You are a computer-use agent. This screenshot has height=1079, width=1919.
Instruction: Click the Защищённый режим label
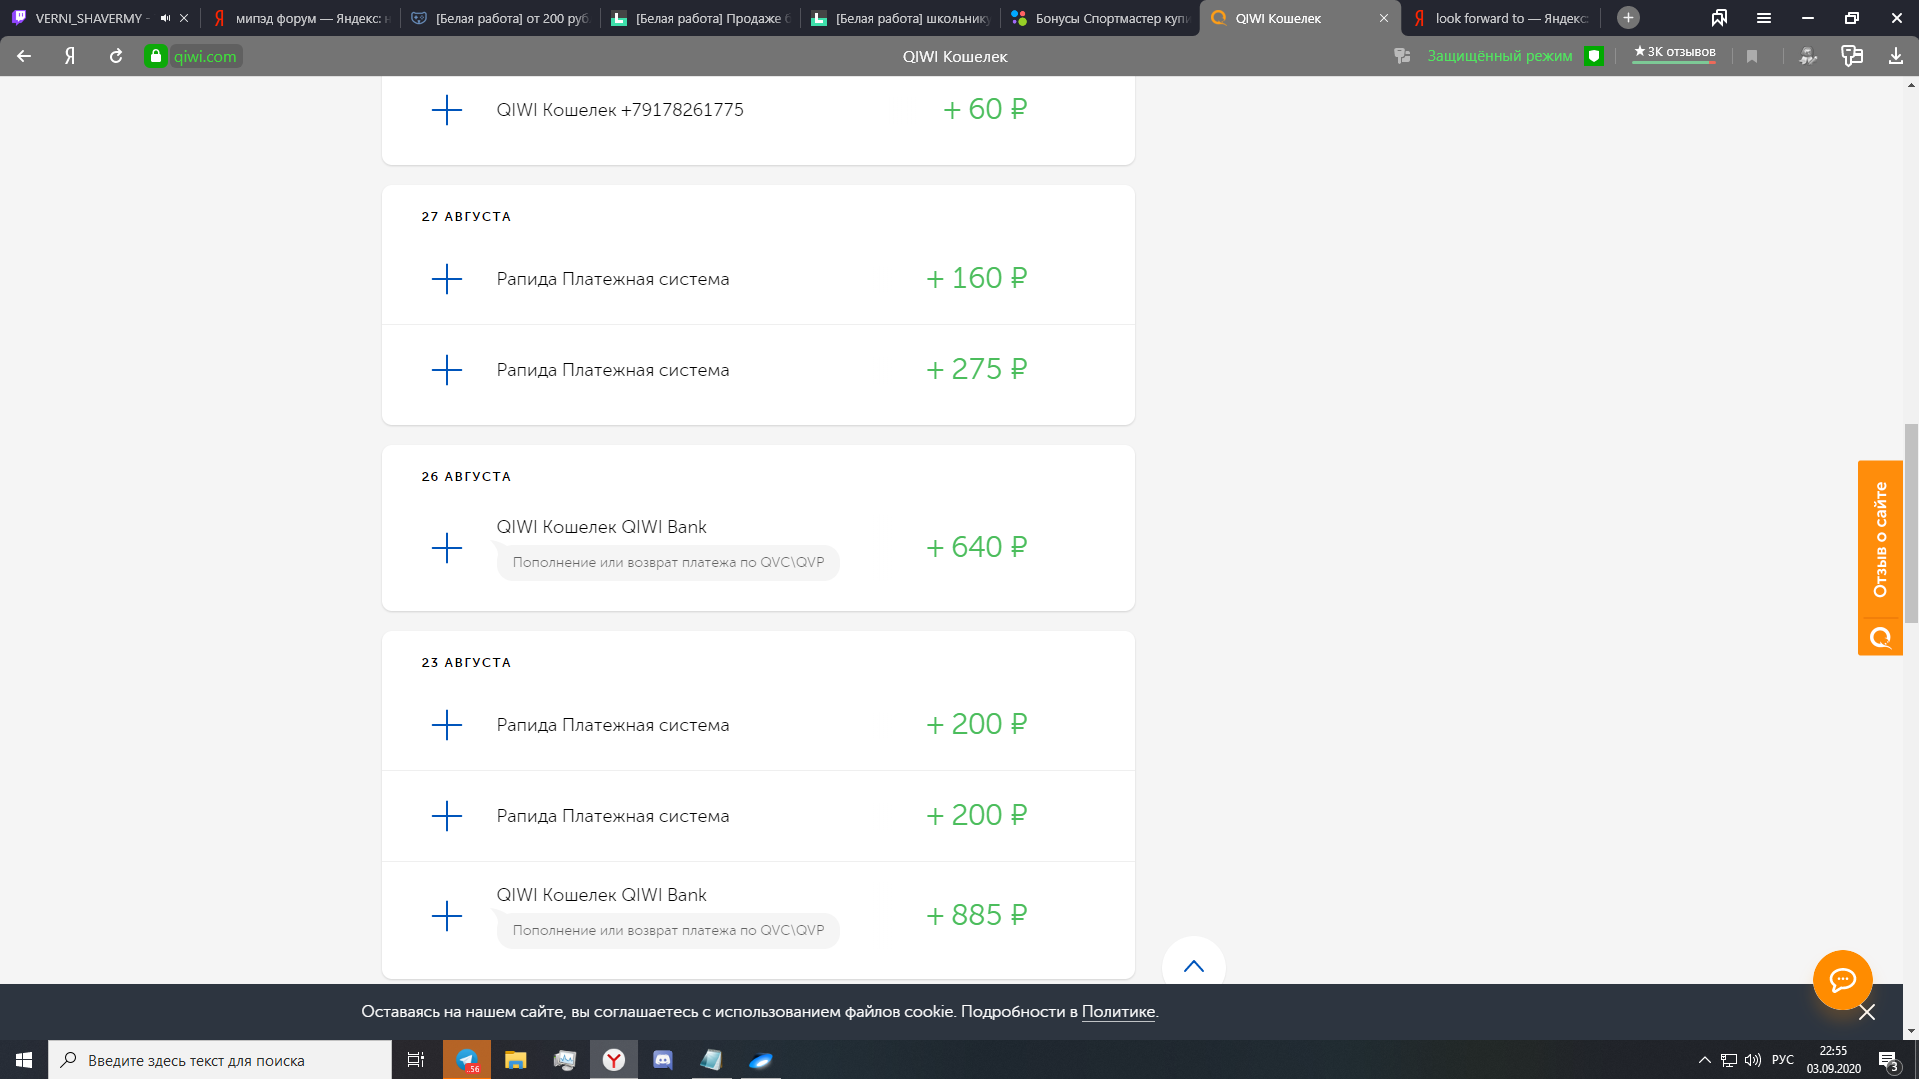1499,56
